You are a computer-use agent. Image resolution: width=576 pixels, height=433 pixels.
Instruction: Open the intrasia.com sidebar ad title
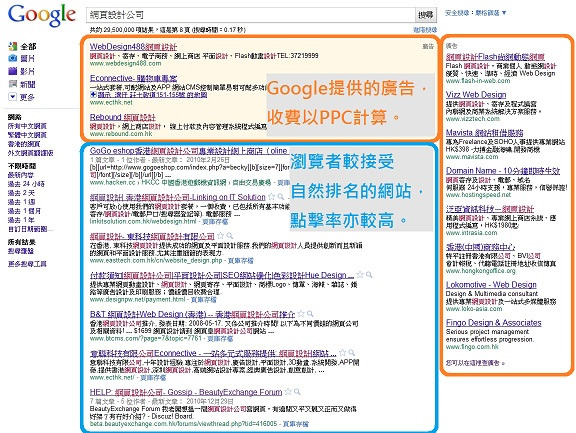point(490,209)
